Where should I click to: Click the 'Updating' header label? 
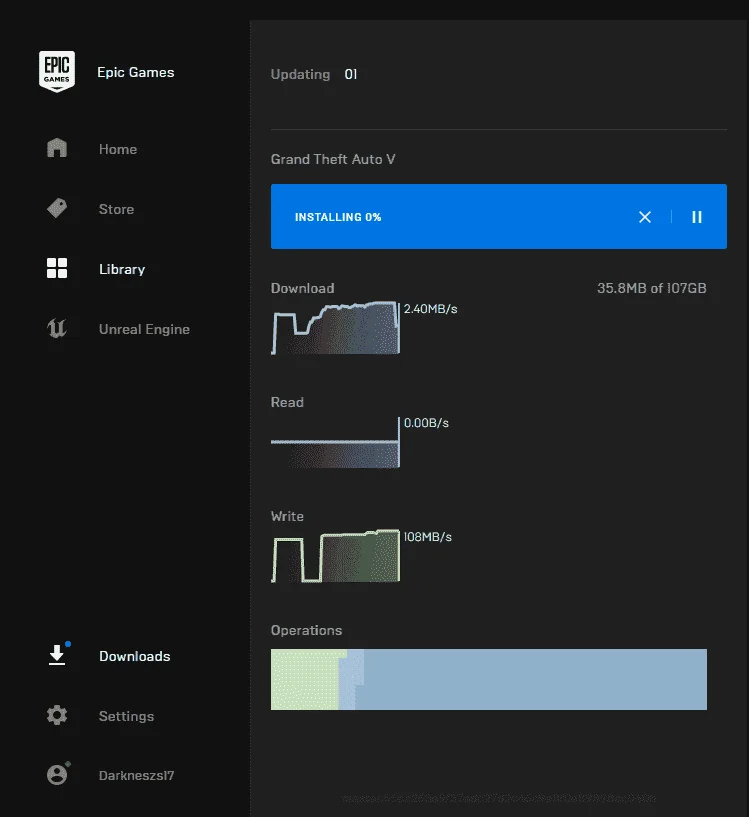(x=300, y=75)
